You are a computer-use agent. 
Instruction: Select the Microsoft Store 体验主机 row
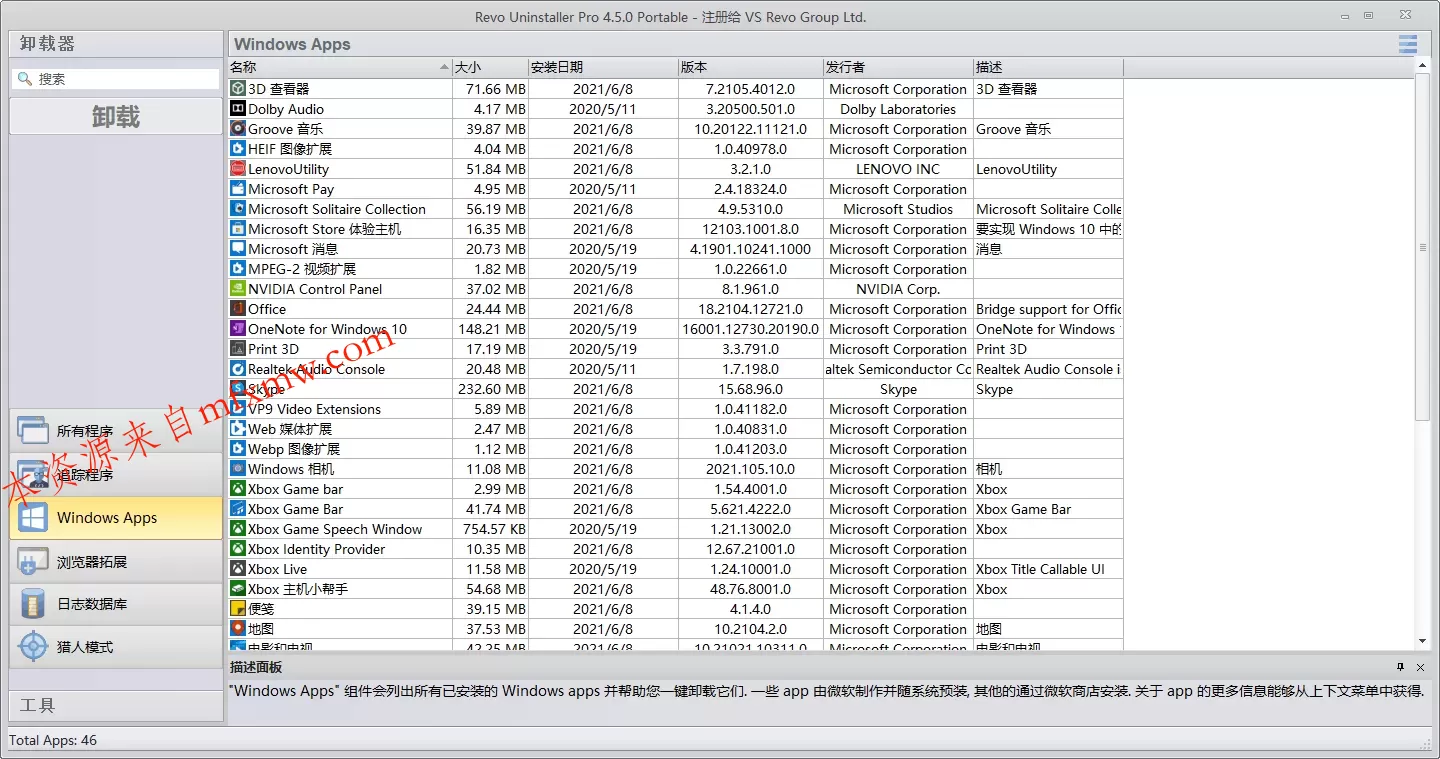click(x=676, y=229)
